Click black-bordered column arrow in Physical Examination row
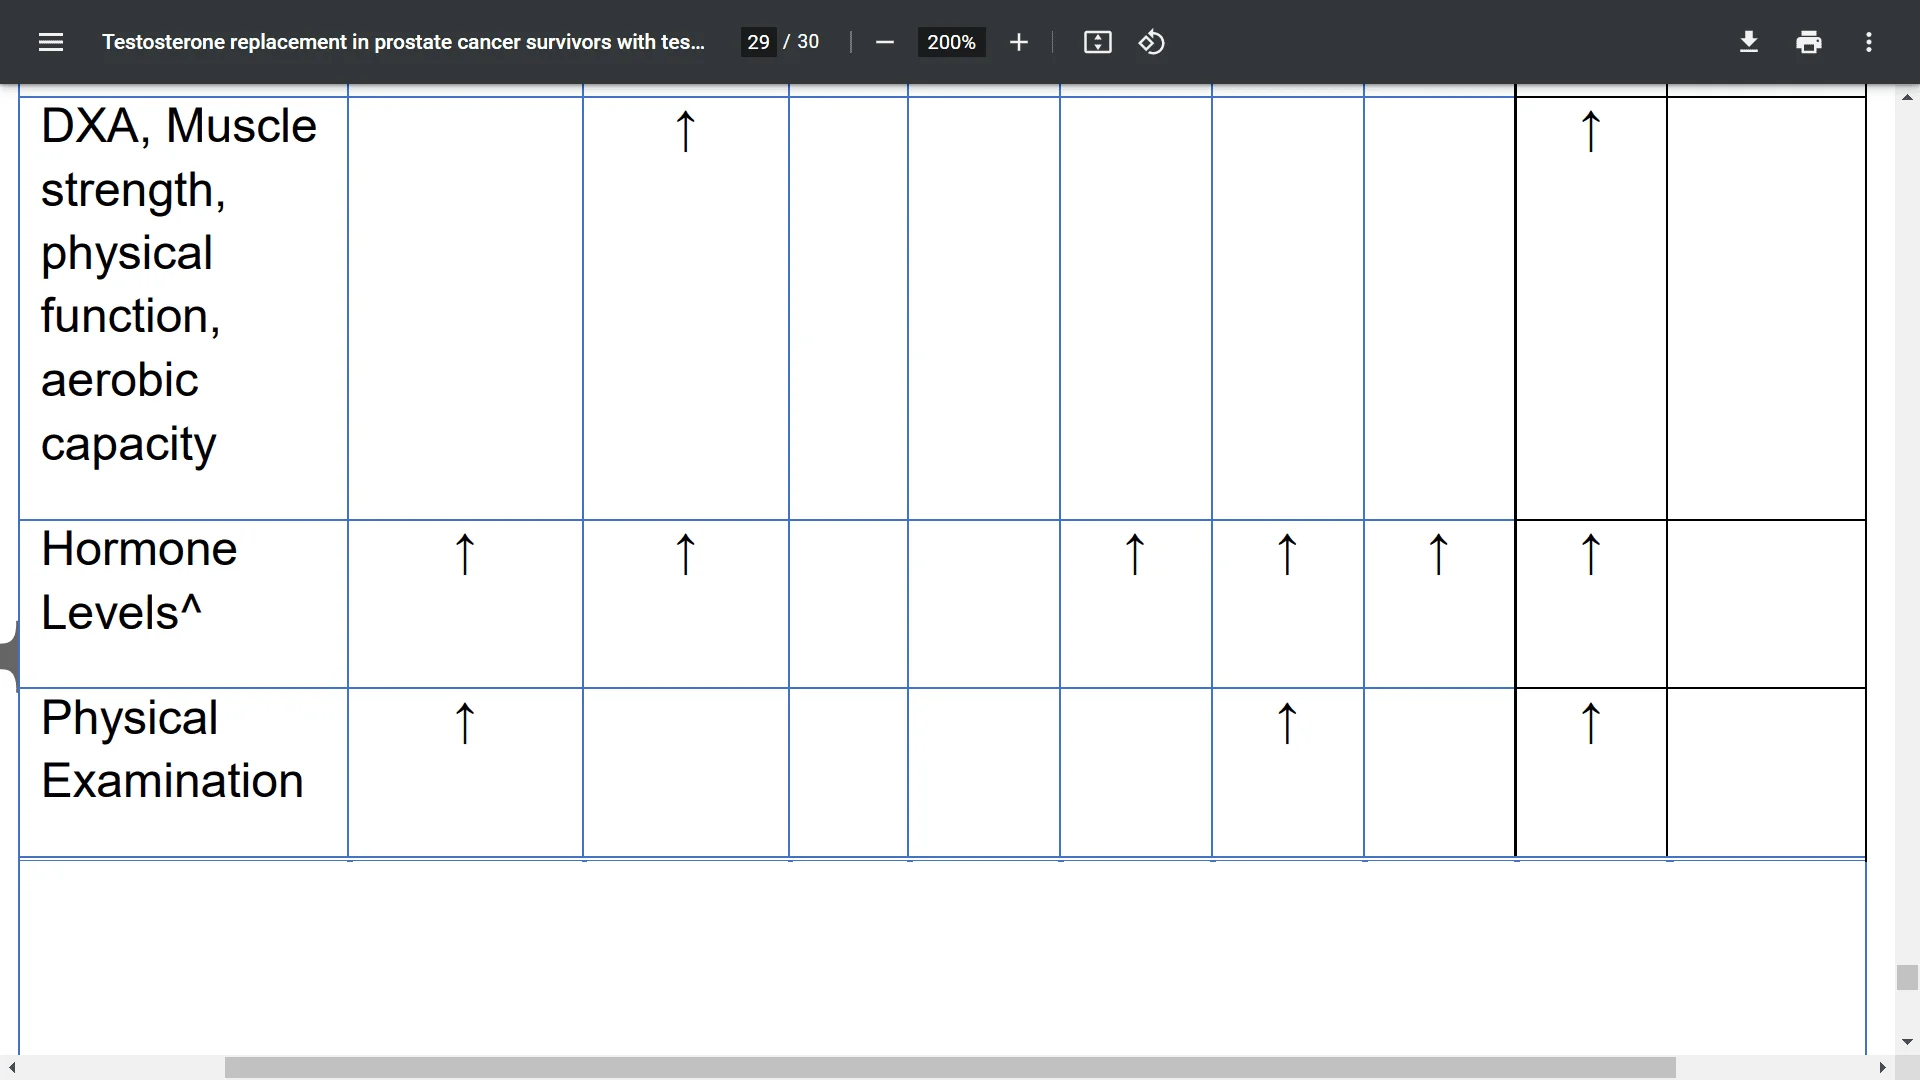 1591,723
